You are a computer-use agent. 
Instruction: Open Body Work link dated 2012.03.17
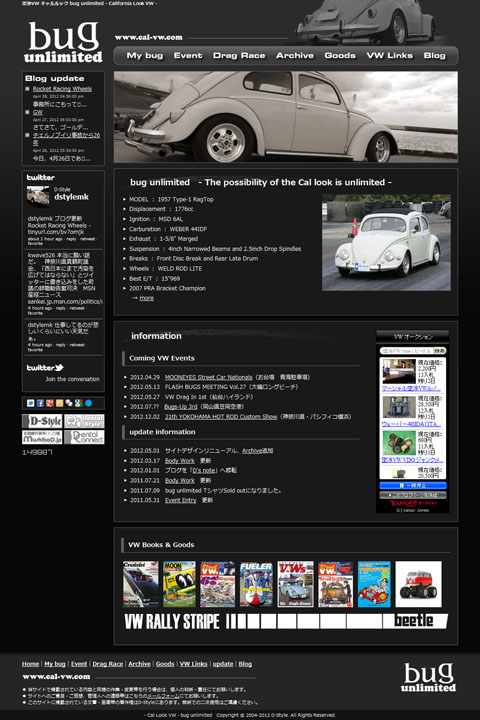[180, 461]
